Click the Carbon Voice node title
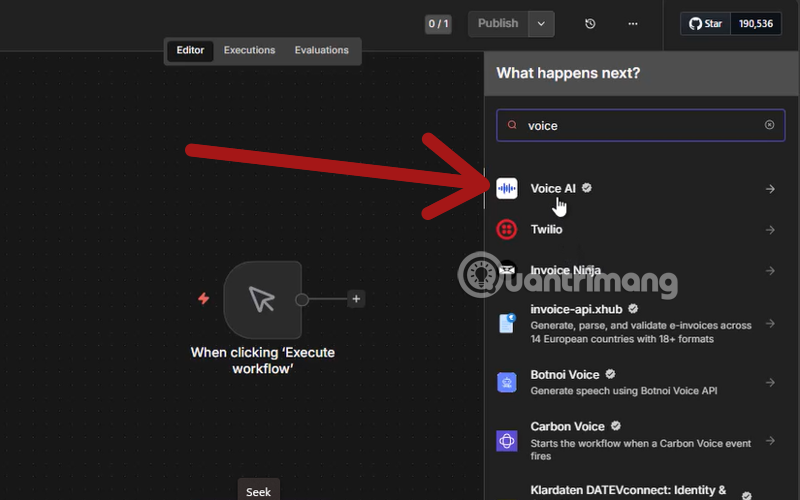 click(x=567, y=426)
